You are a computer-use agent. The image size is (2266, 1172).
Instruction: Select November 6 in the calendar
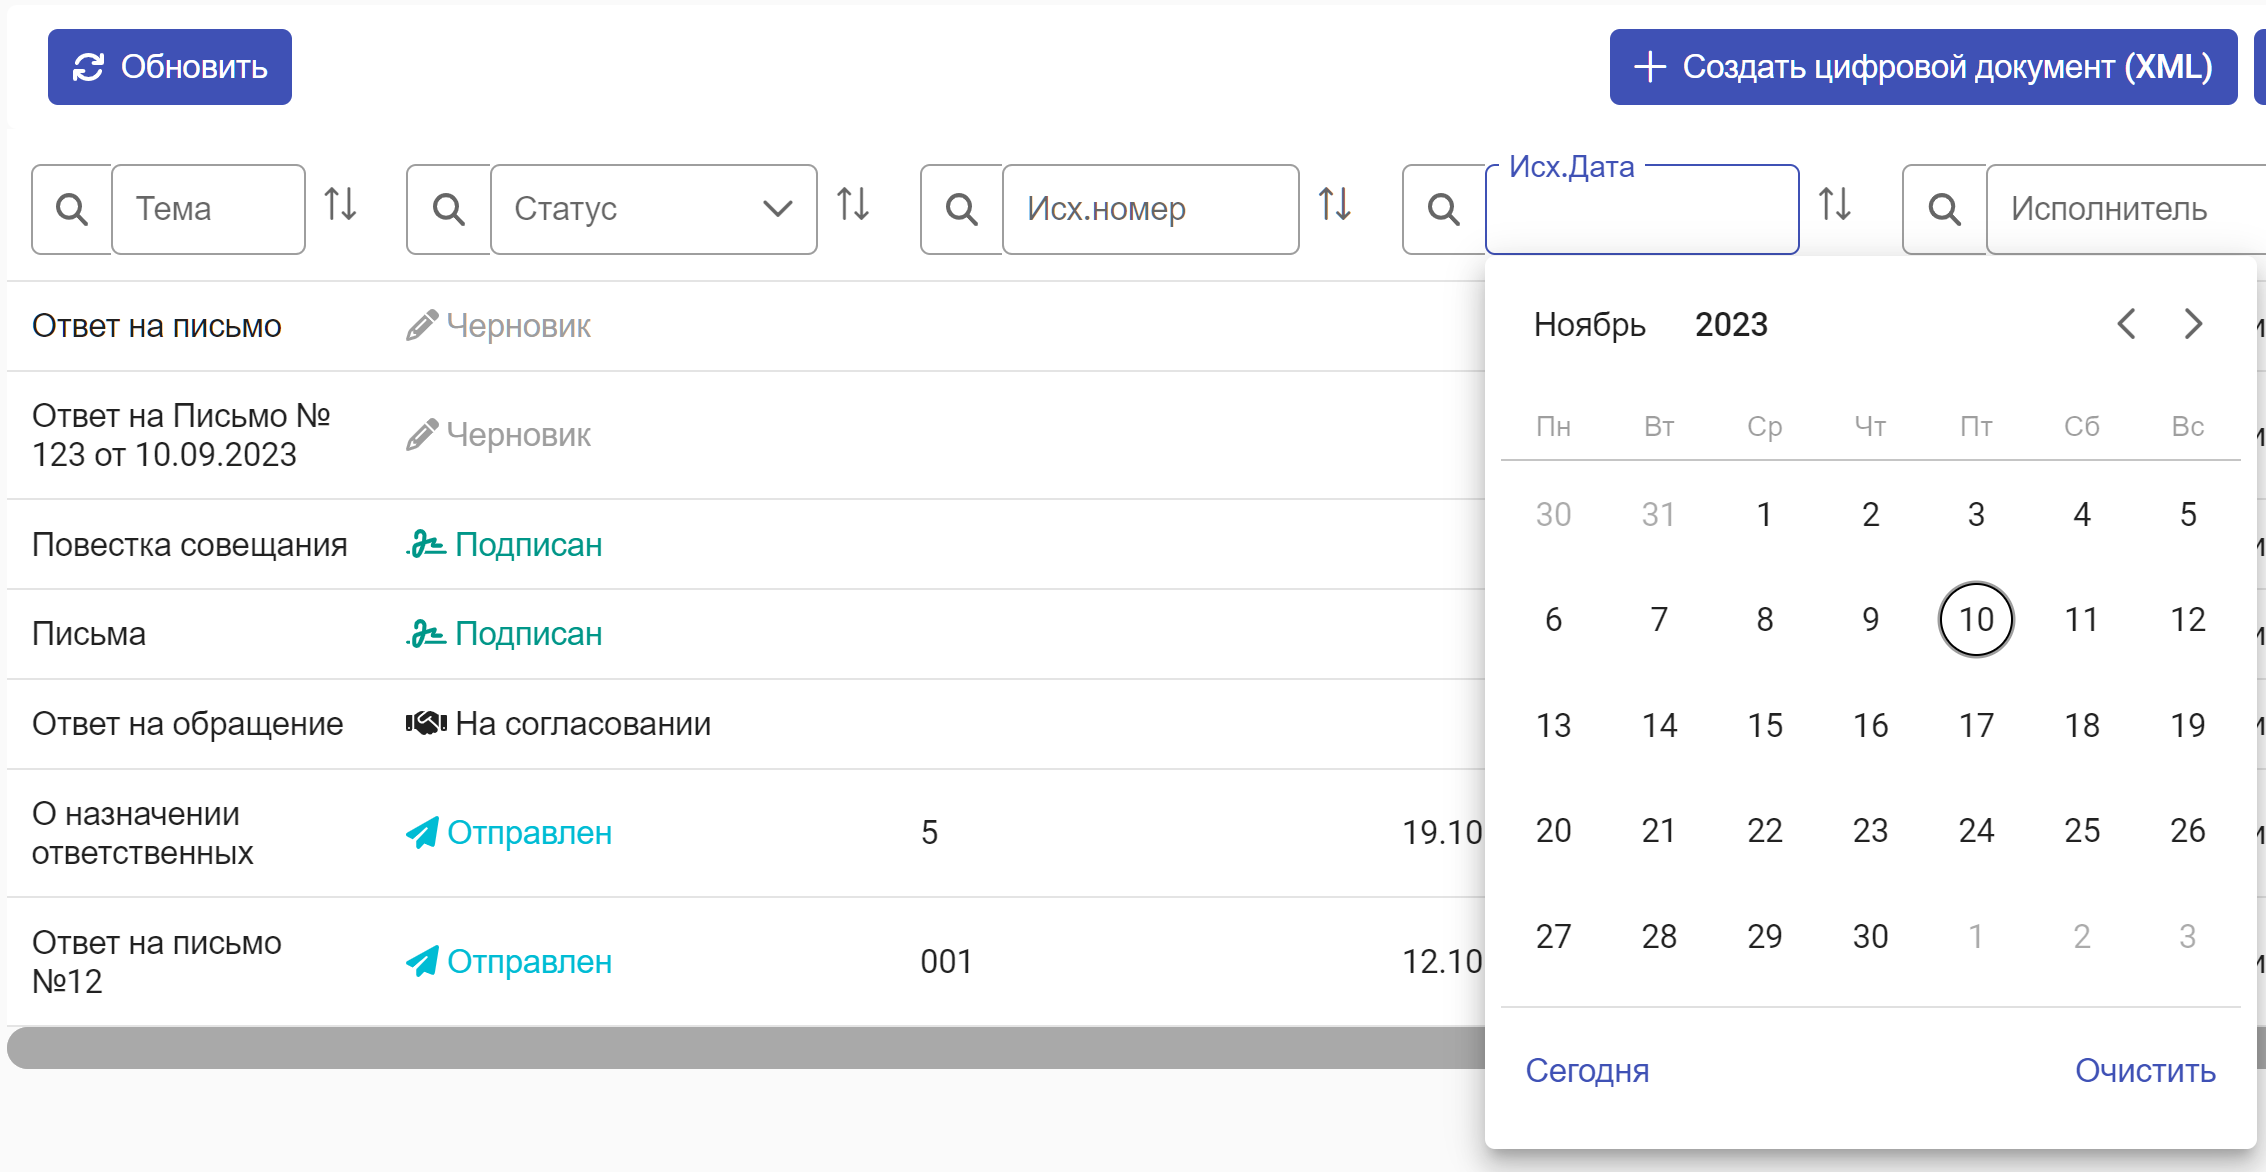click(1554, 620)
